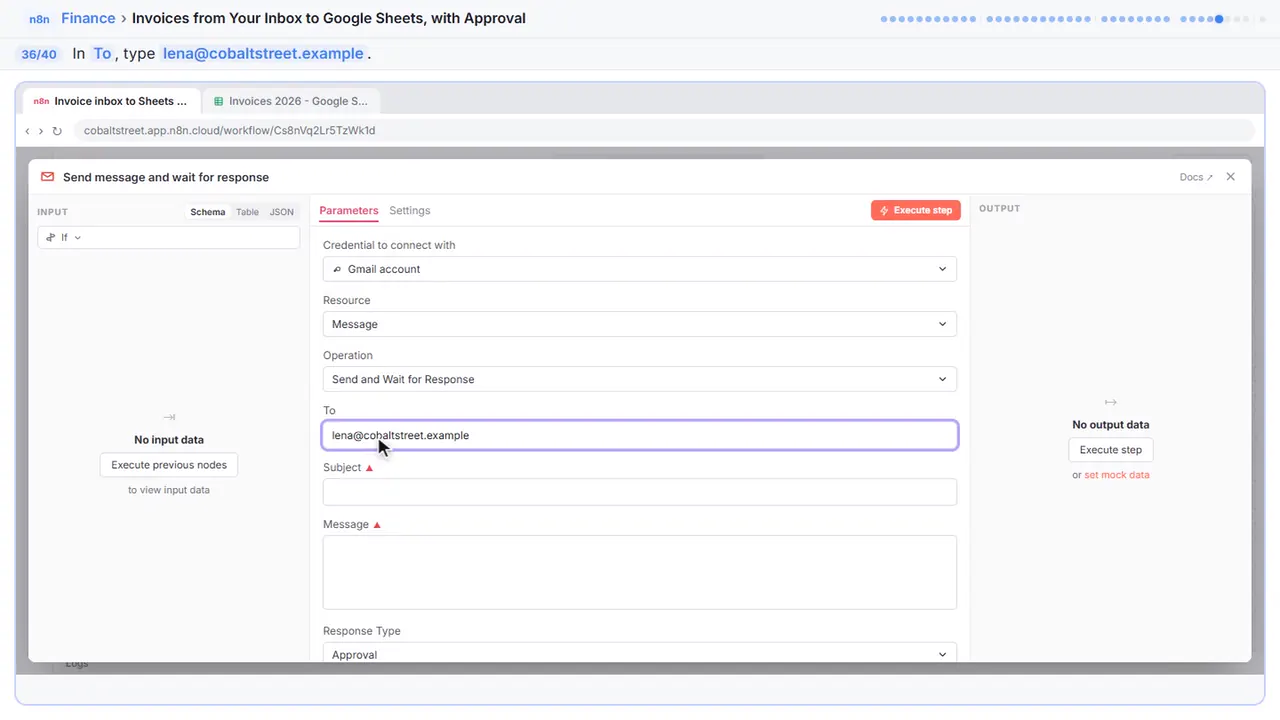Open the Gmail account credential dropdown
Screen dimensions: 1280x720
coord(640,269)
